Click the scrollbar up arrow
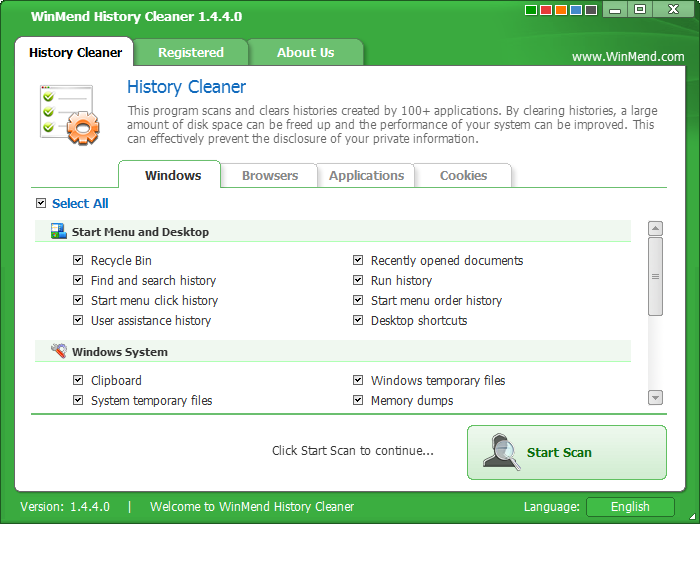The width and height of the screenshot is (700, 574). click(655, 229)
